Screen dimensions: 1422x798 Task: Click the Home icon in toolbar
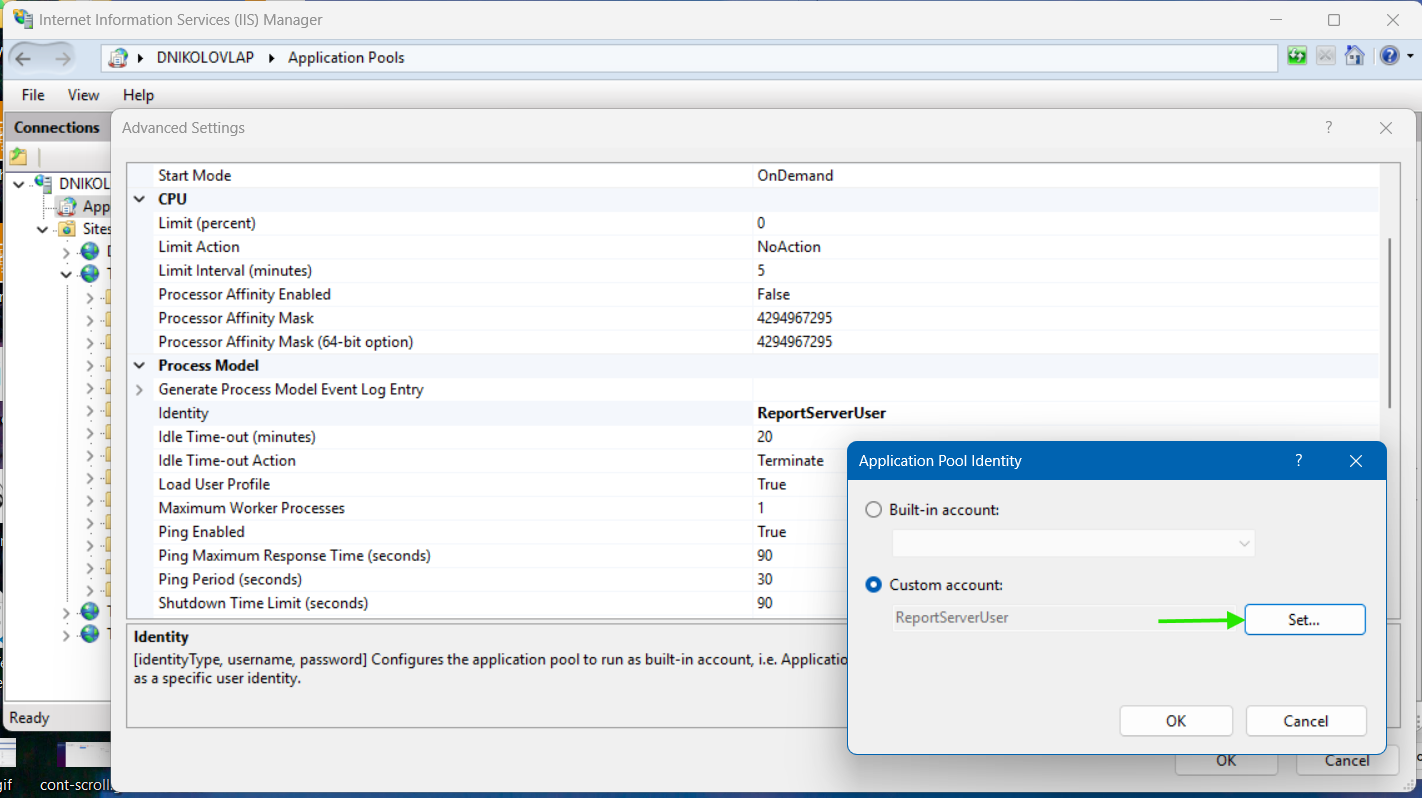click(1354, 56)
